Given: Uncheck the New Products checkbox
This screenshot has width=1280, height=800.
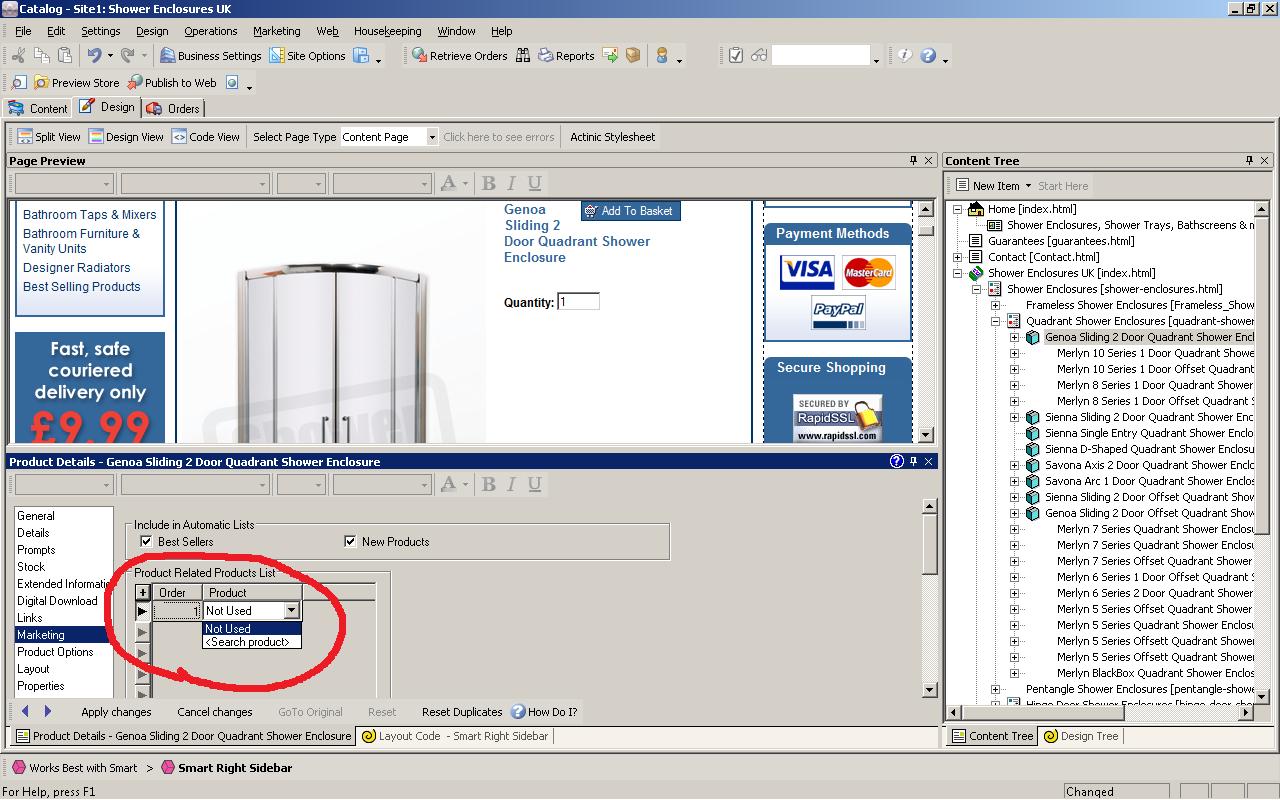Looking at the screenshot, I should pyautogui.click(x=350, y=542).
